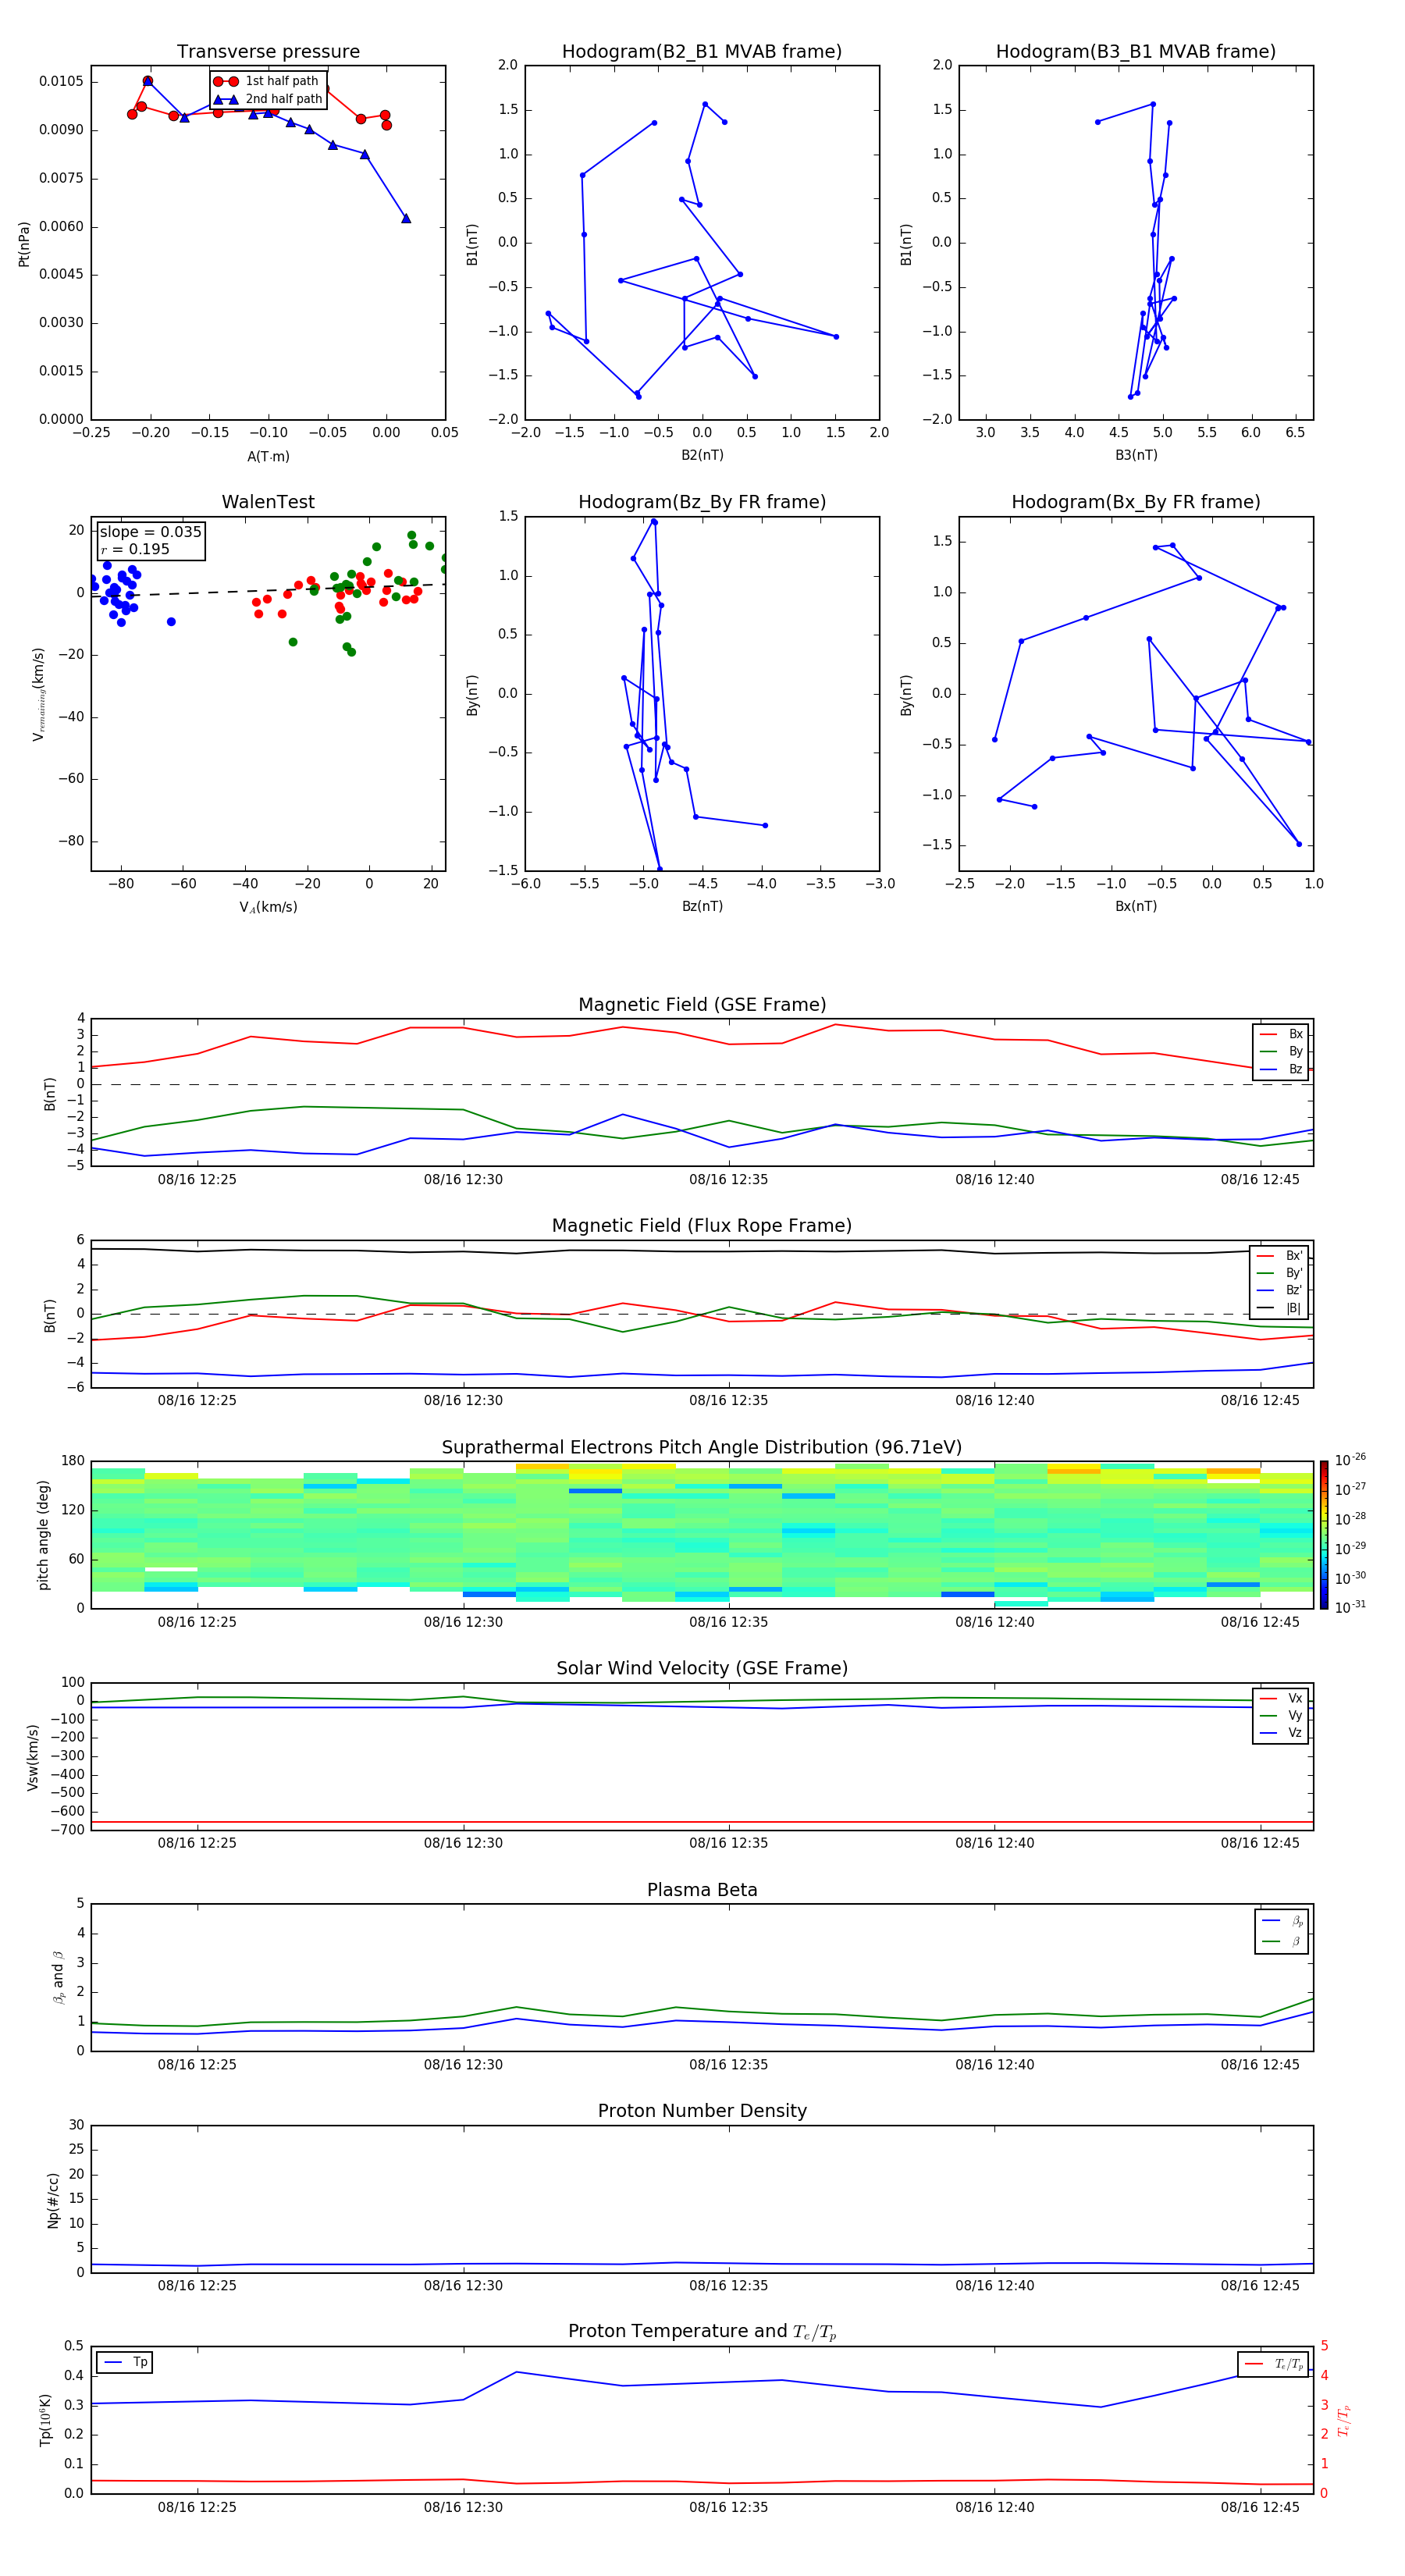The width and height of the screenshot is (1405, 2576).
Task: Click red Vx line in velocity plot
Action: (702, 1822)
